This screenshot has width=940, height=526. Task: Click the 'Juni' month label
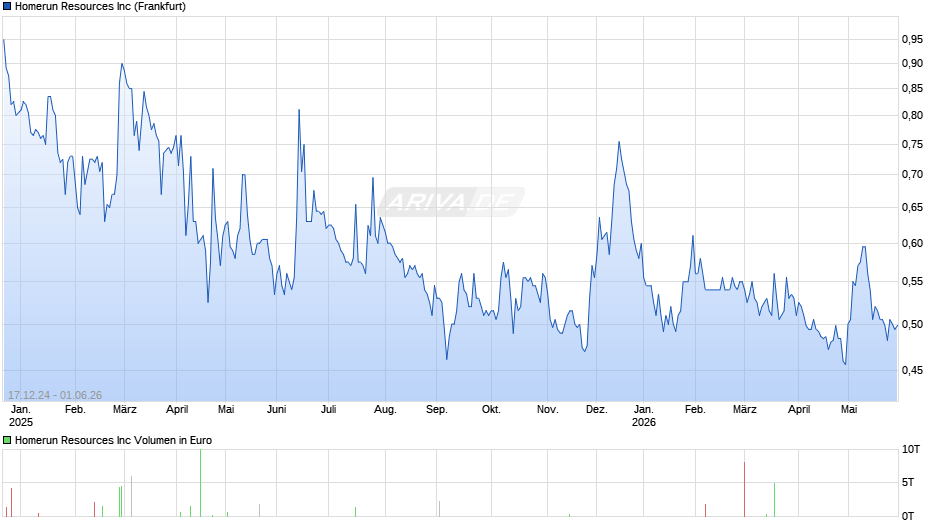click(x=276, y=410)
